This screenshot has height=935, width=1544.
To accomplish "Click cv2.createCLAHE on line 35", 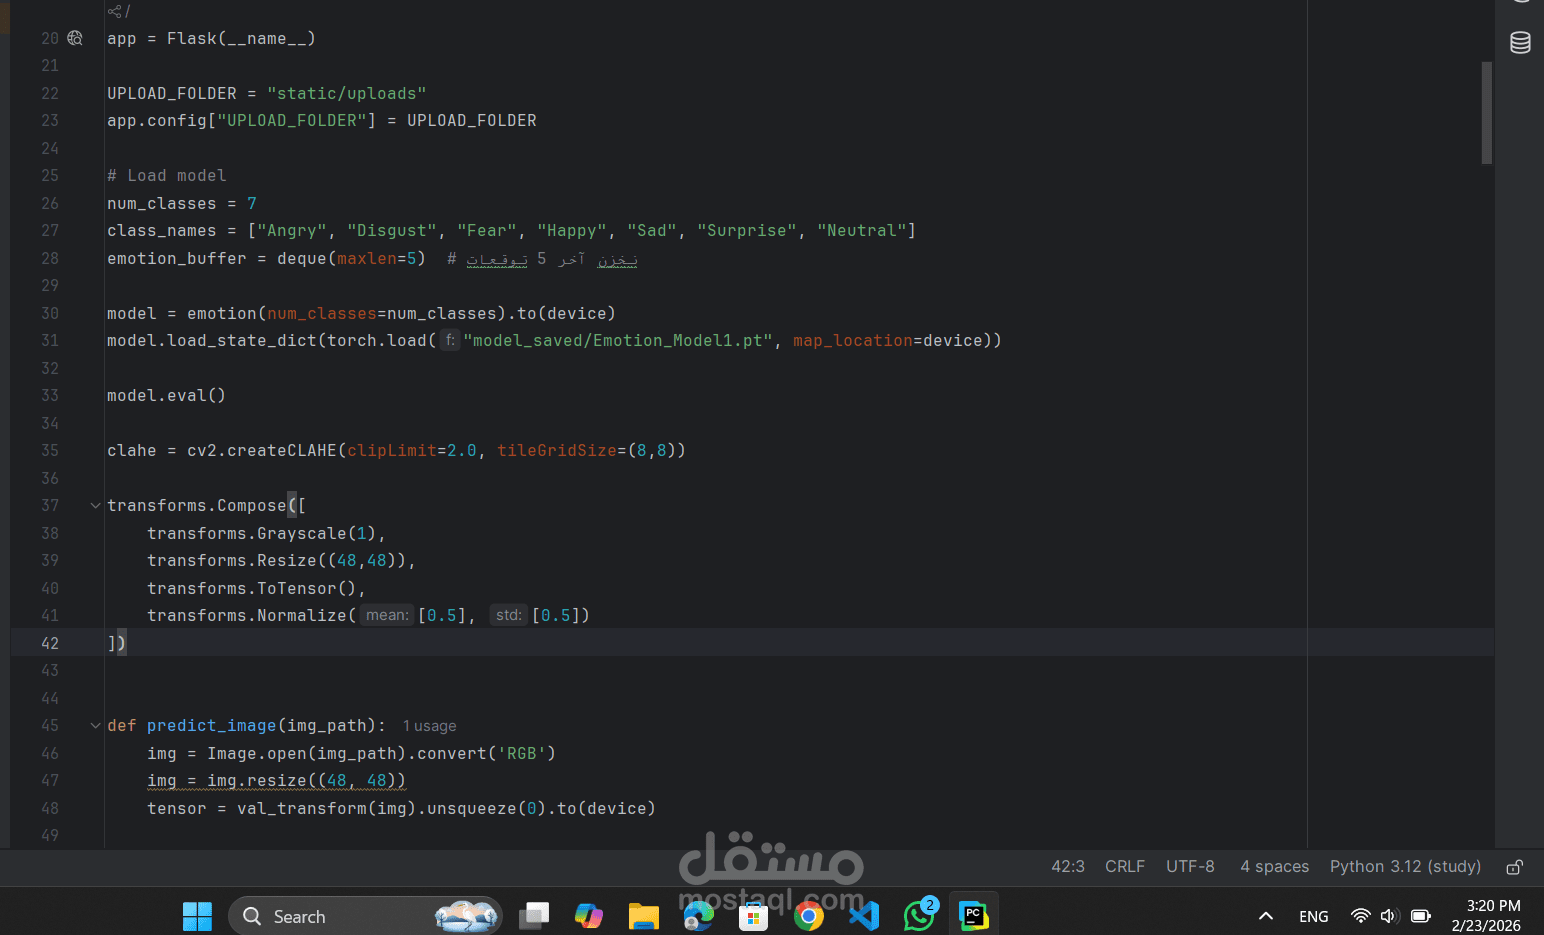I will pyautogui.click(x=262, y=451).
